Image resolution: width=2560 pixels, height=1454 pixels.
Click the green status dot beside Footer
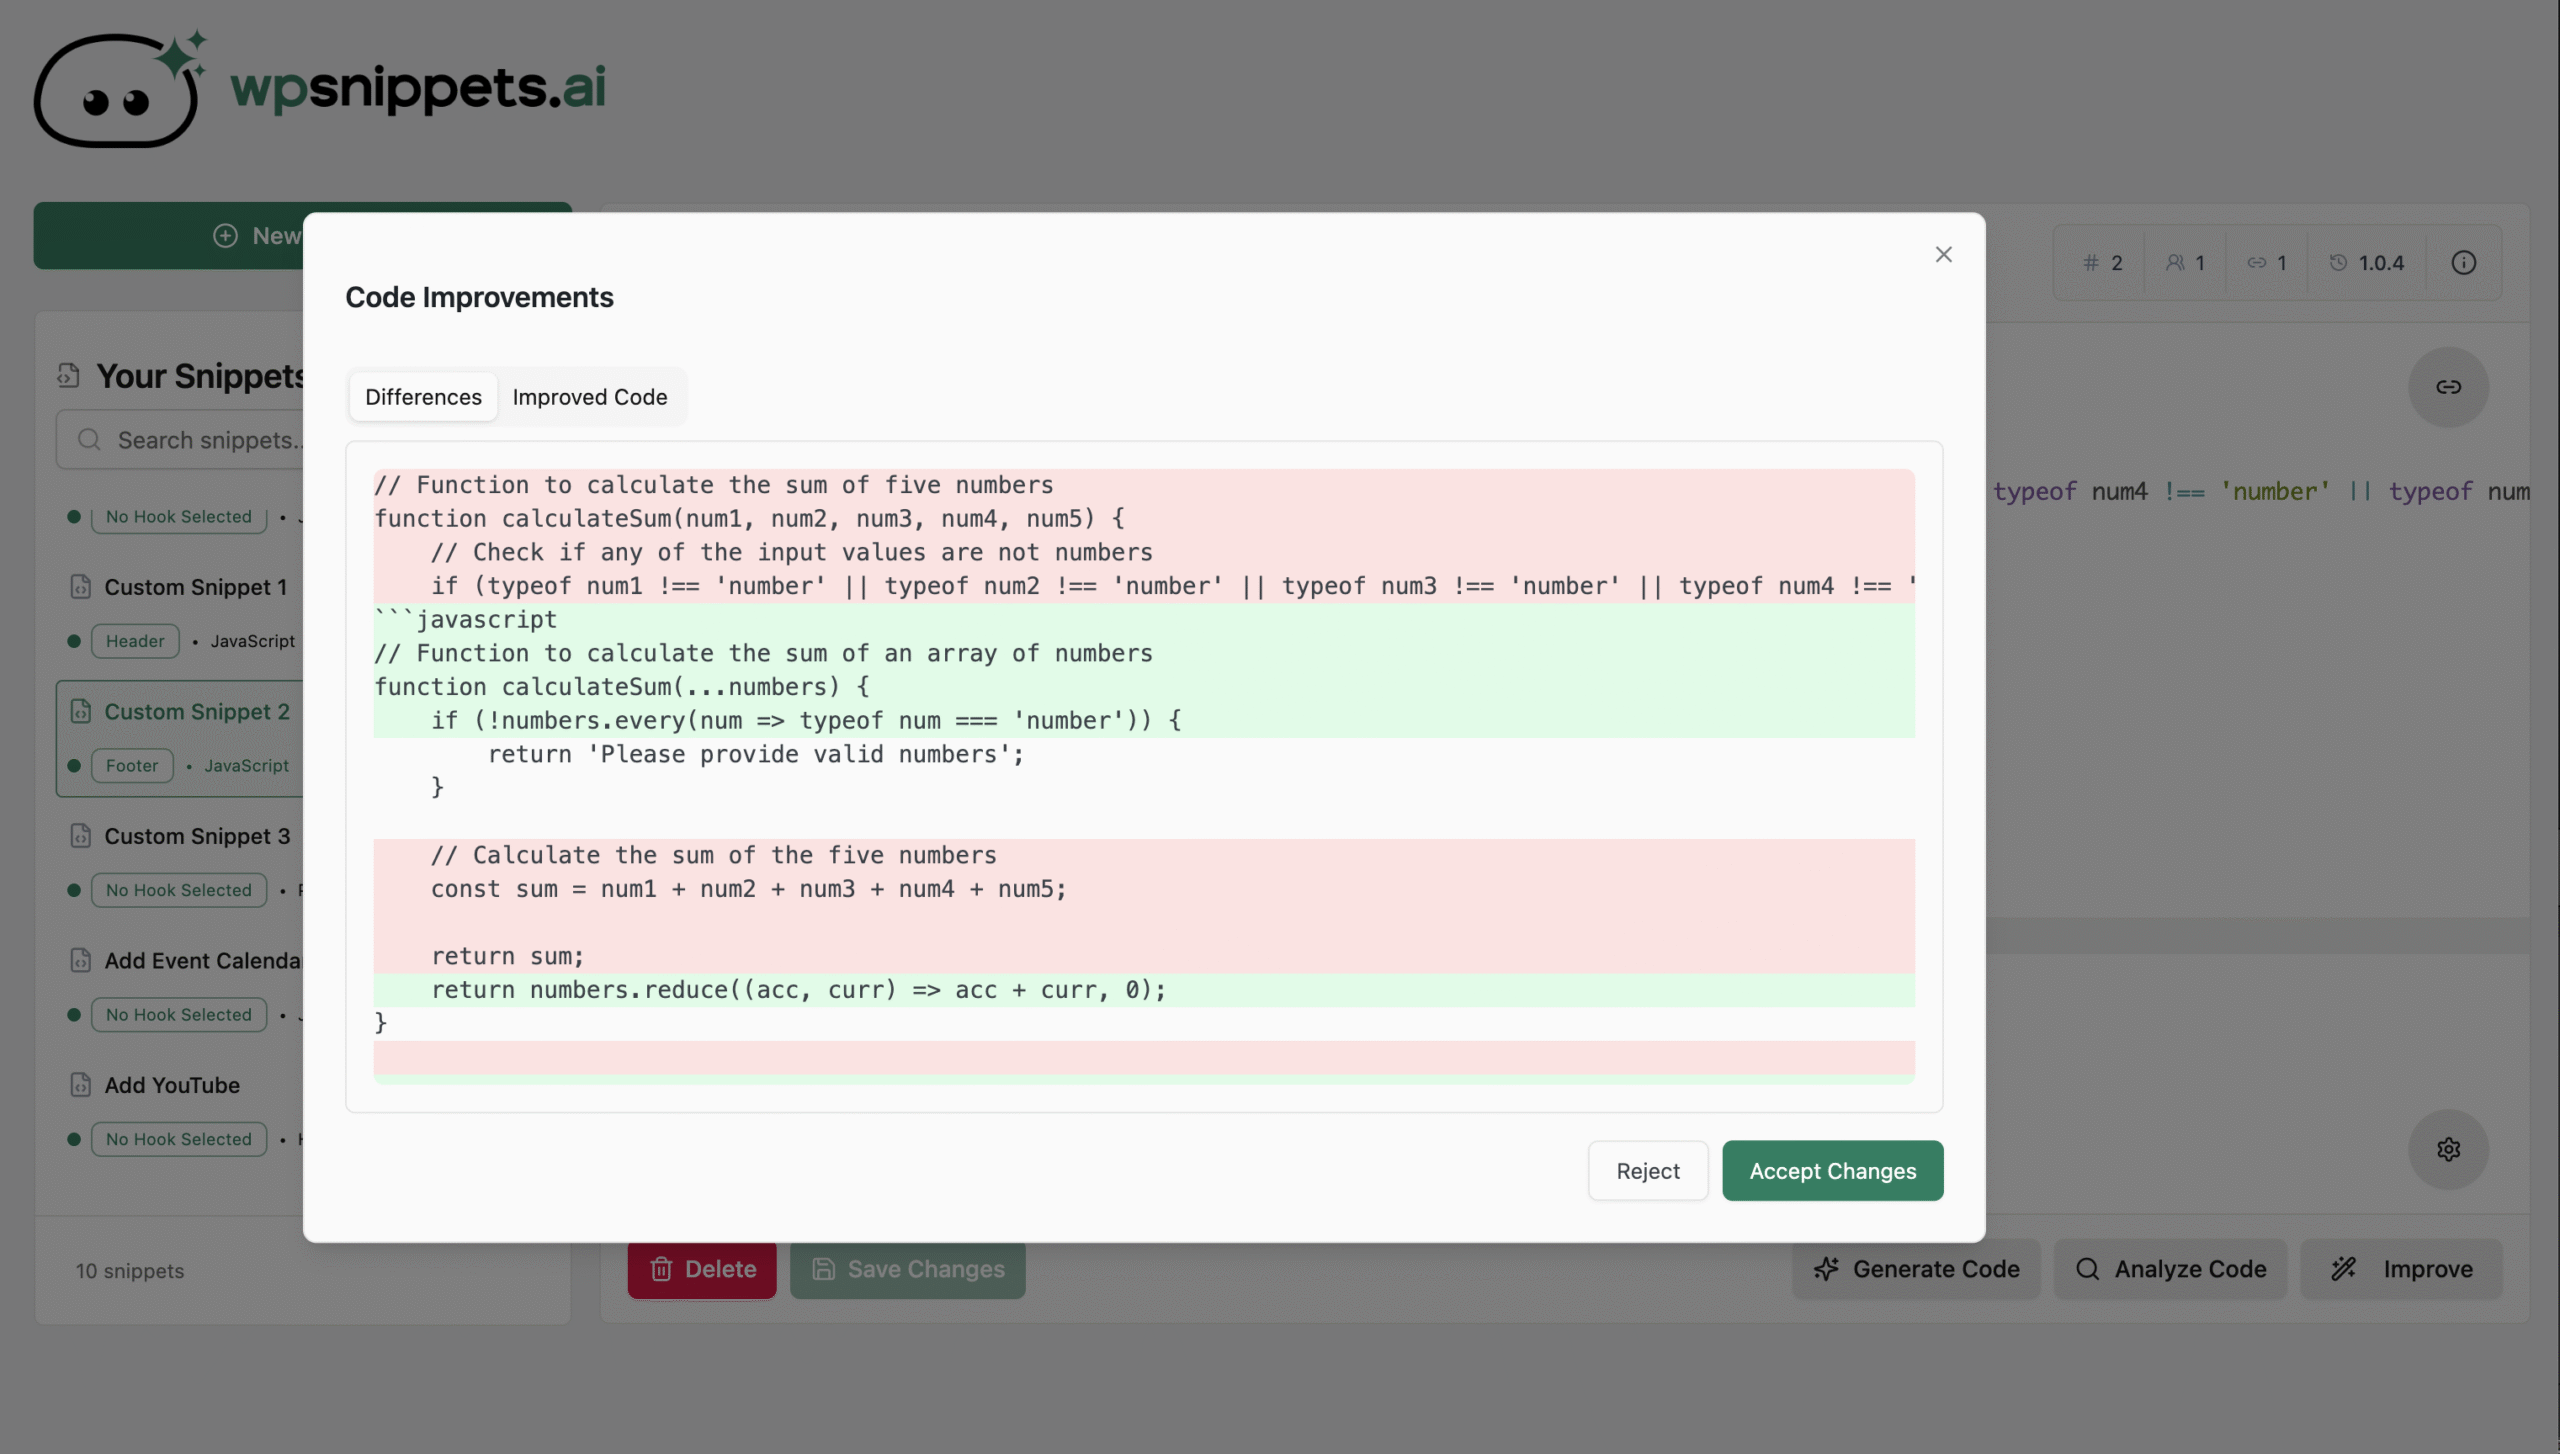(x=73, y=766)
